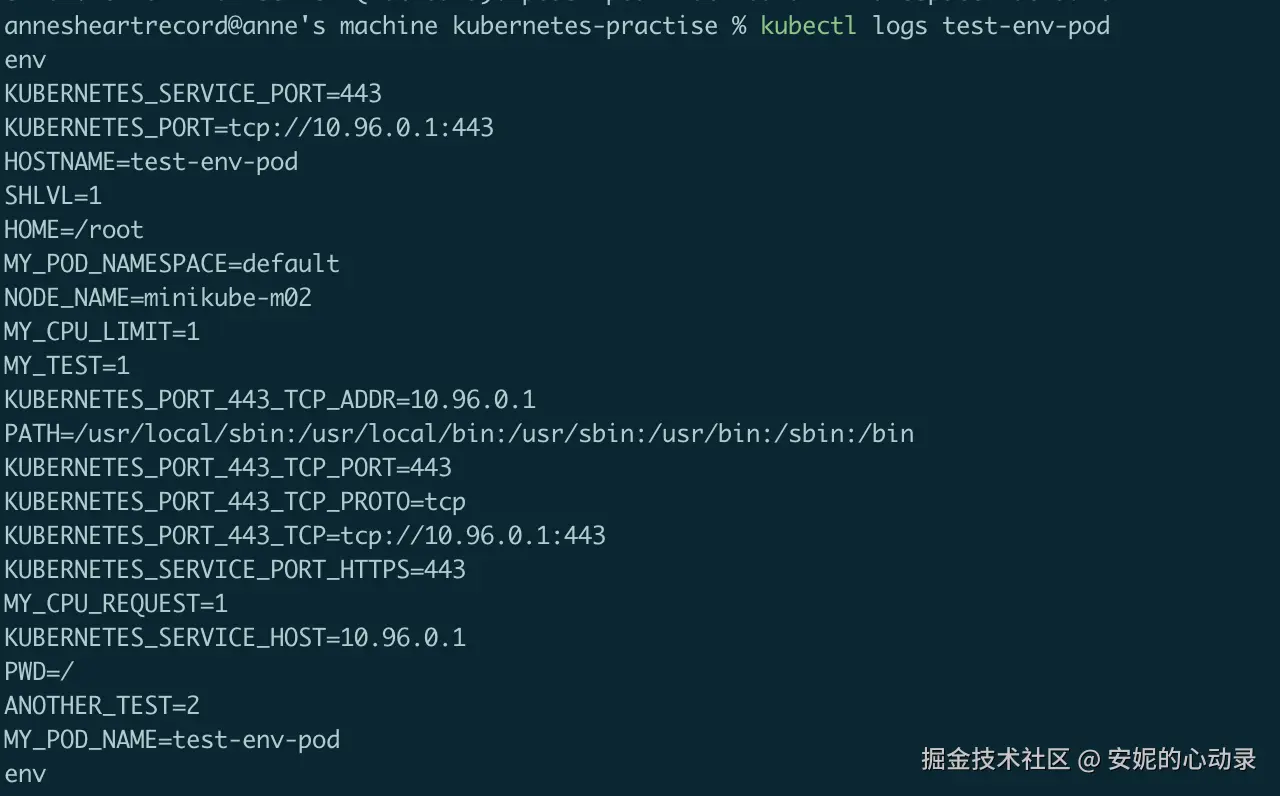Click the KUBERNETES_SERVICE_PORT_HTTPS=443 line
The width and height of the screenshot is (1280, 796).
235,570
